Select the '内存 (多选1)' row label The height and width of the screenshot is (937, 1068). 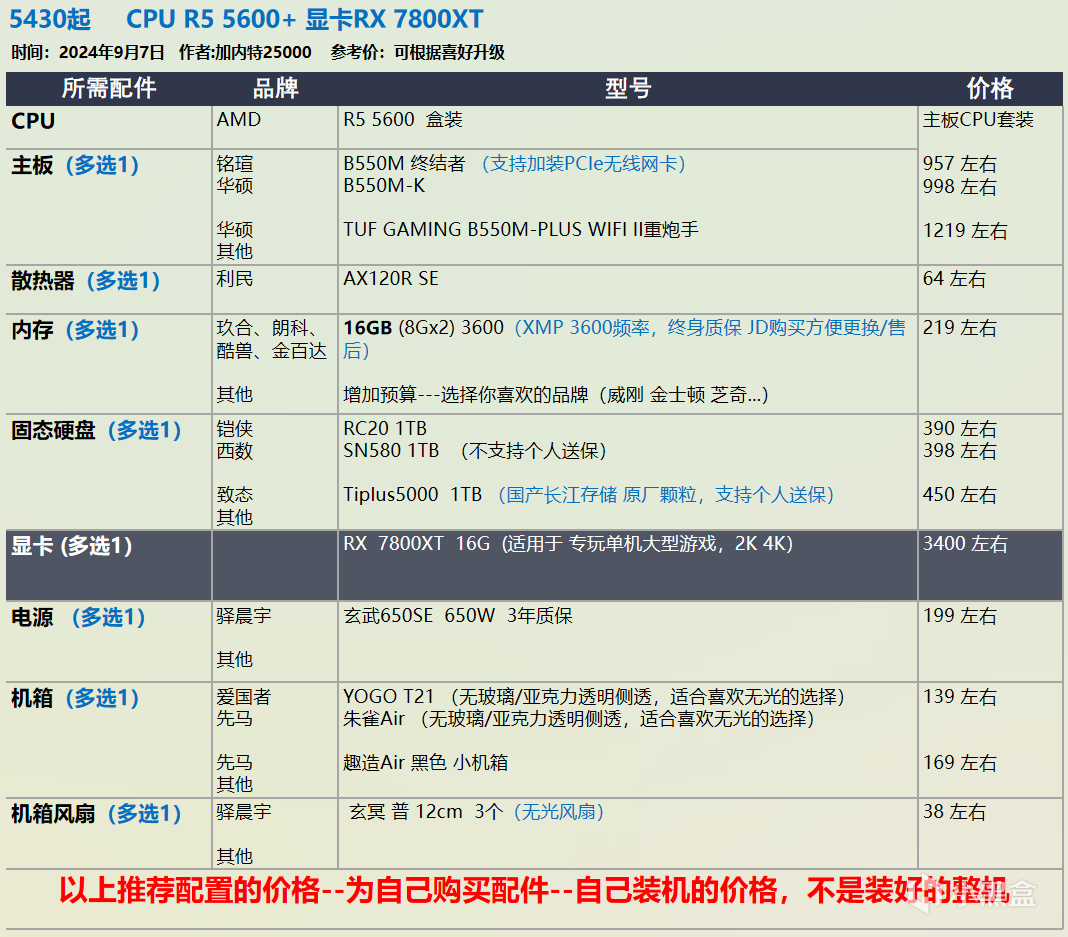pos(76,330)
